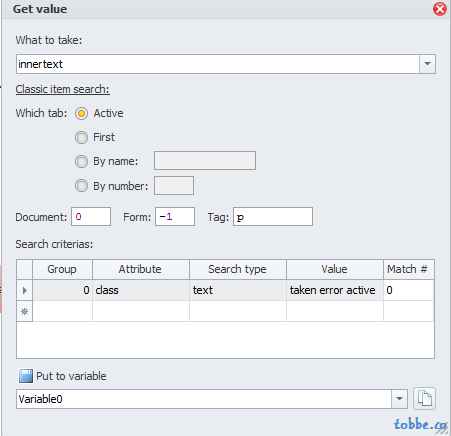Click the copy icon beside Variable0
451x436 pixels.
tap(424, 398)
